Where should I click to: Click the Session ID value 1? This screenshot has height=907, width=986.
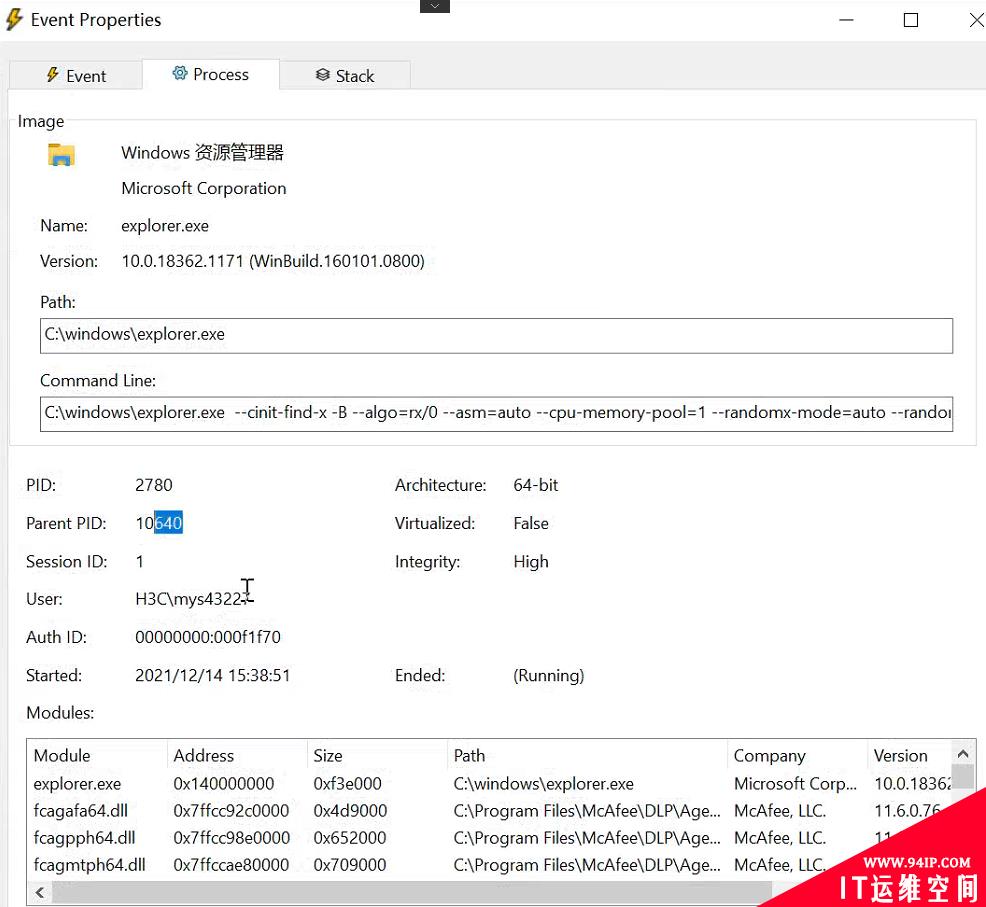click(140, 562)
